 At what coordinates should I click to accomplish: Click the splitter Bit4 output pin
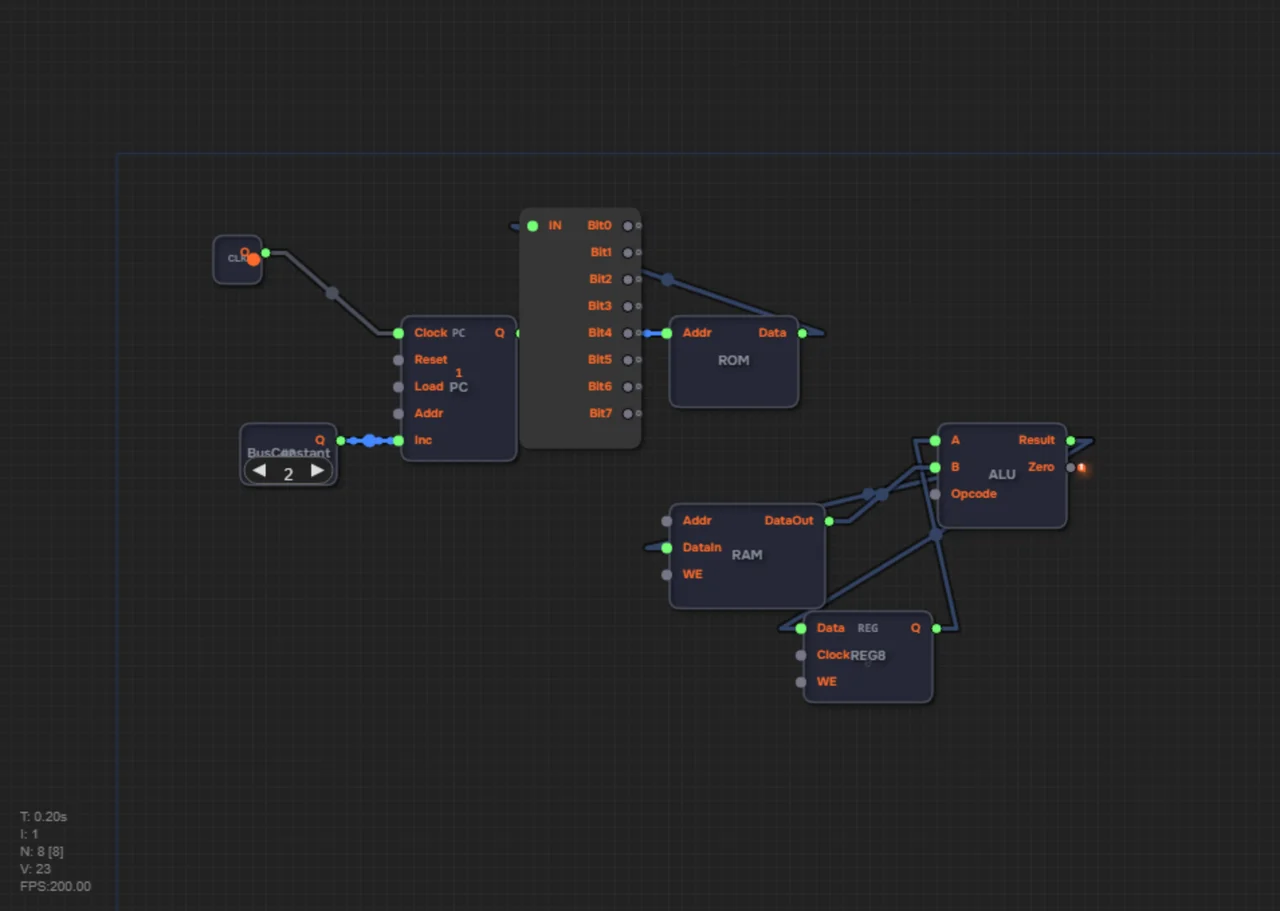tap(628, 333)
